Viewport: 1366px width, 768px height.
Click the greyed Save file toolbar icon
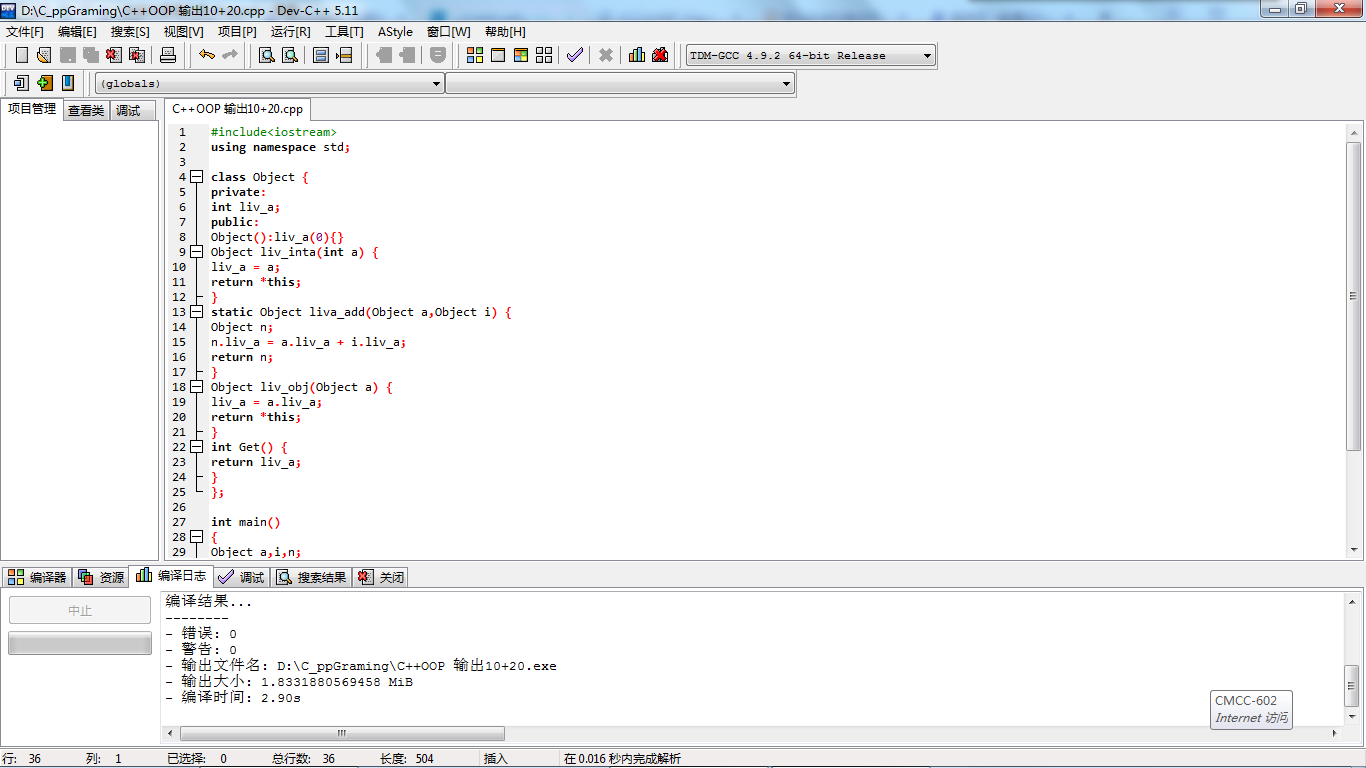pos(67,55)
